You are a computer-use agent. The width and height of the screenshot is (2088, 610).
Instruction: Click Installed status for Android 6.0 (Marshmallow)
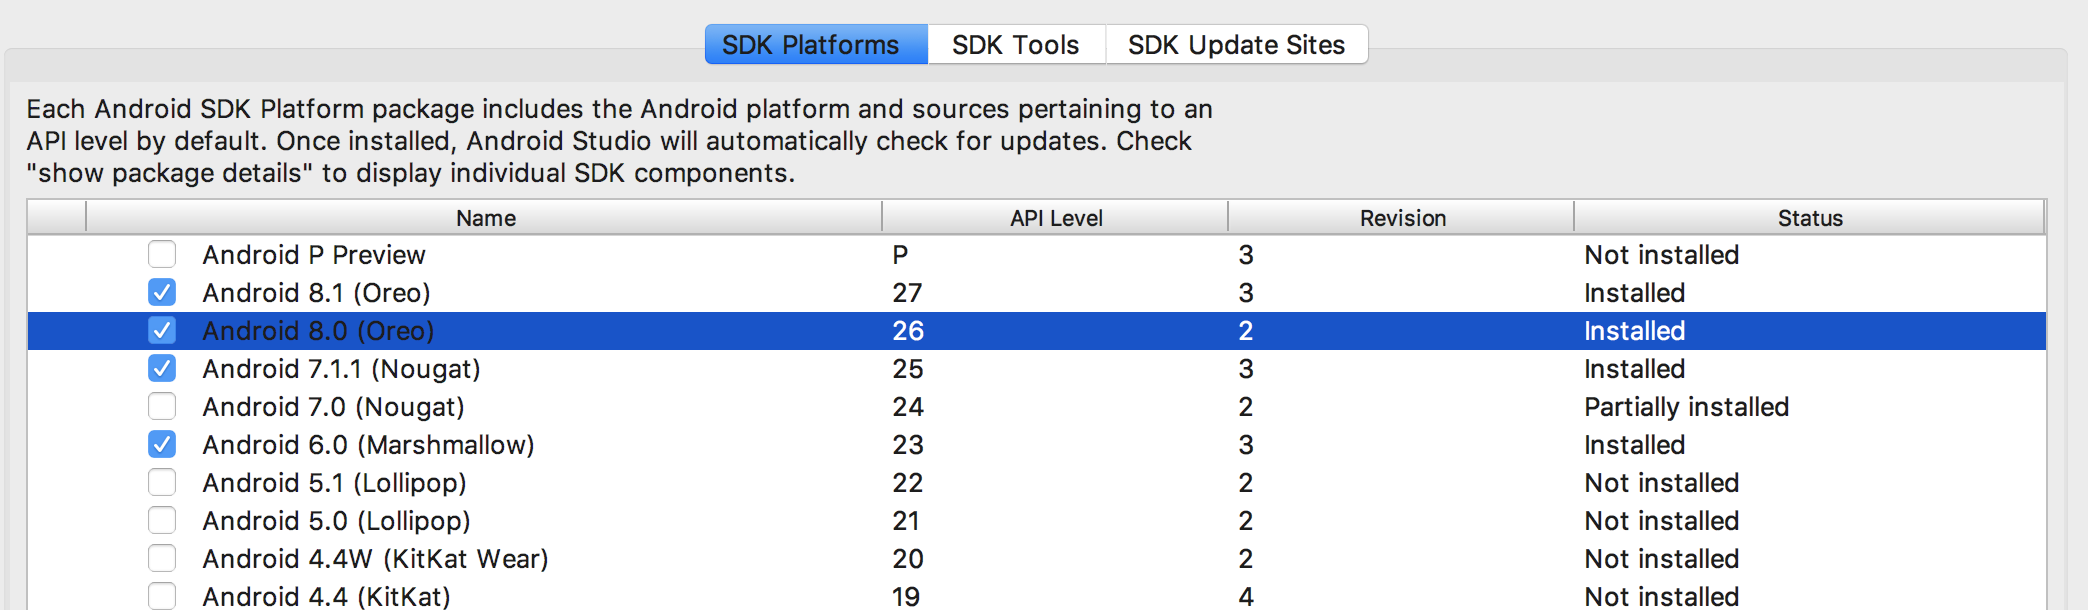tap(1634, 445)
